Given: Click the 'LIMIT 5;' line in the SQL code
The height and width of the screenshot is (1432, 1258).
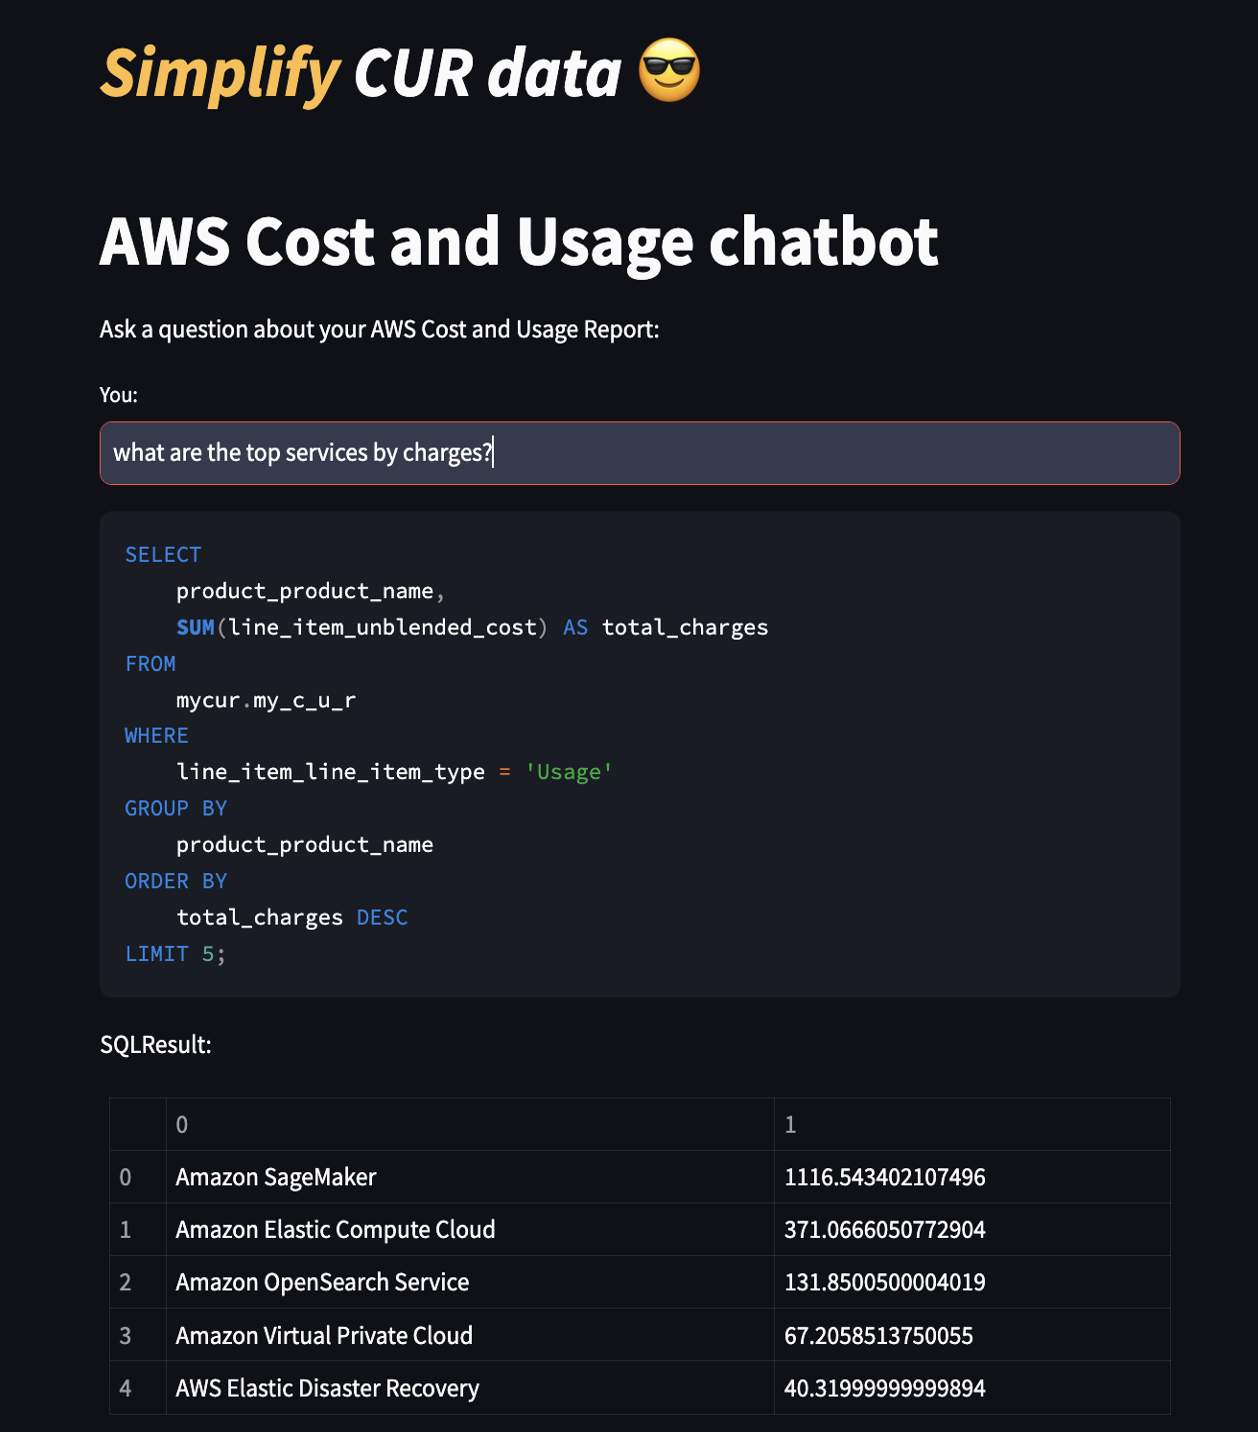Looking at the screenshot, I should [175, 953].
